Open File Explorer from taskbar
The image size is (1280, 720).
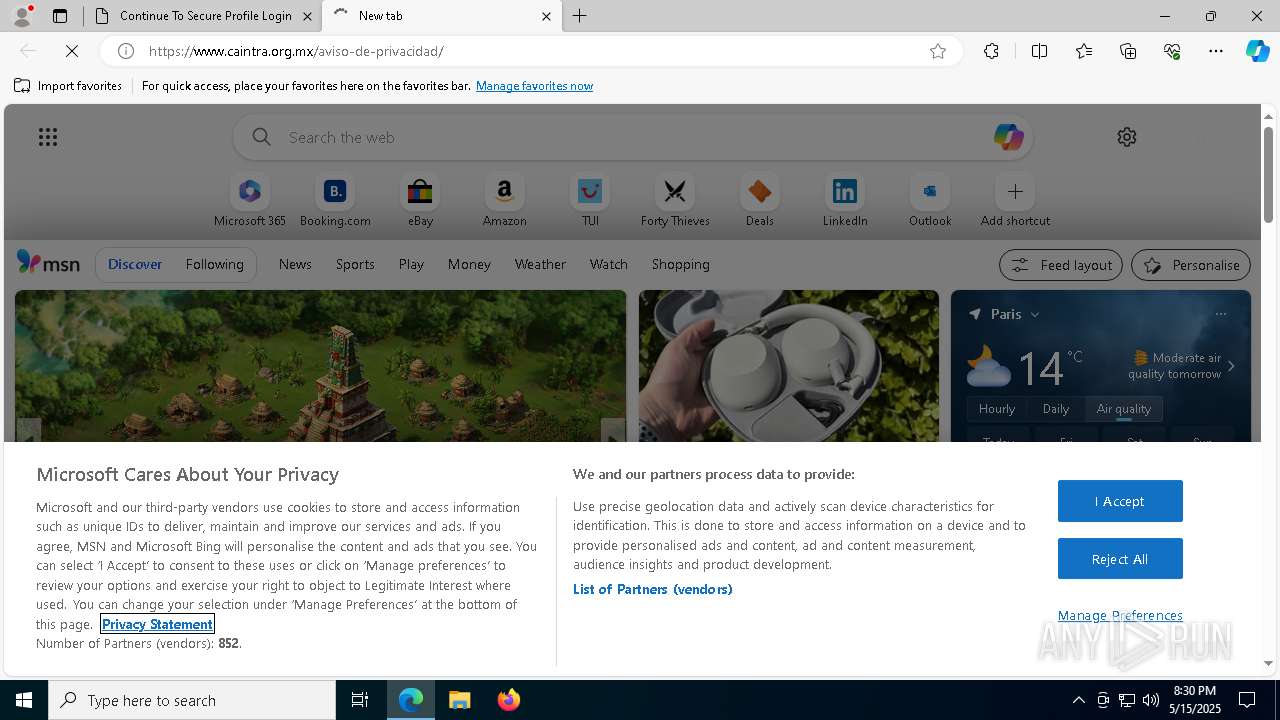460,700
